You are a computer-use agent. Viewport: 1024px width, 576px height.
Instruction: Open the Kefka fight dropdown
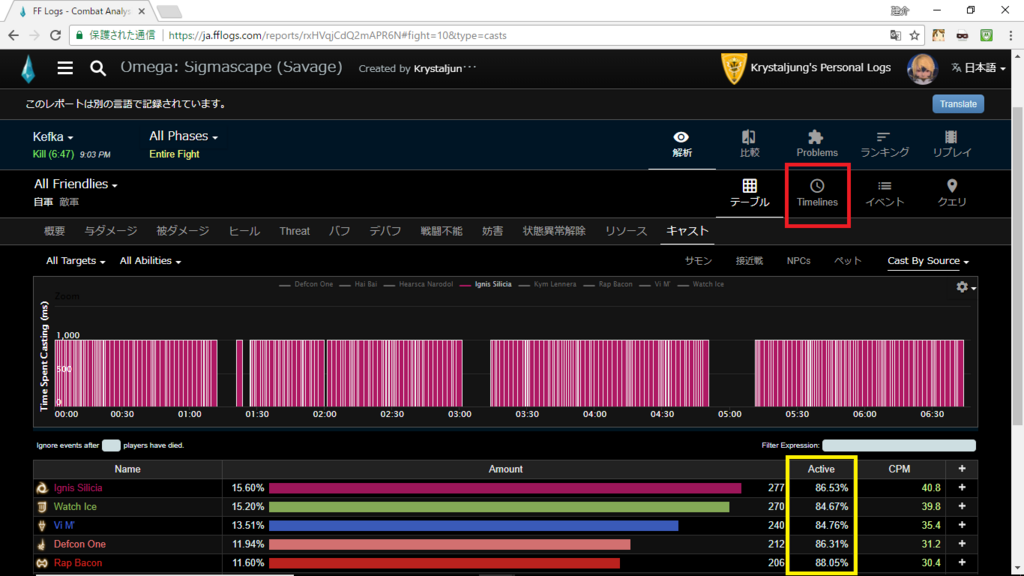pyautogui.click(x=53, y=136)
